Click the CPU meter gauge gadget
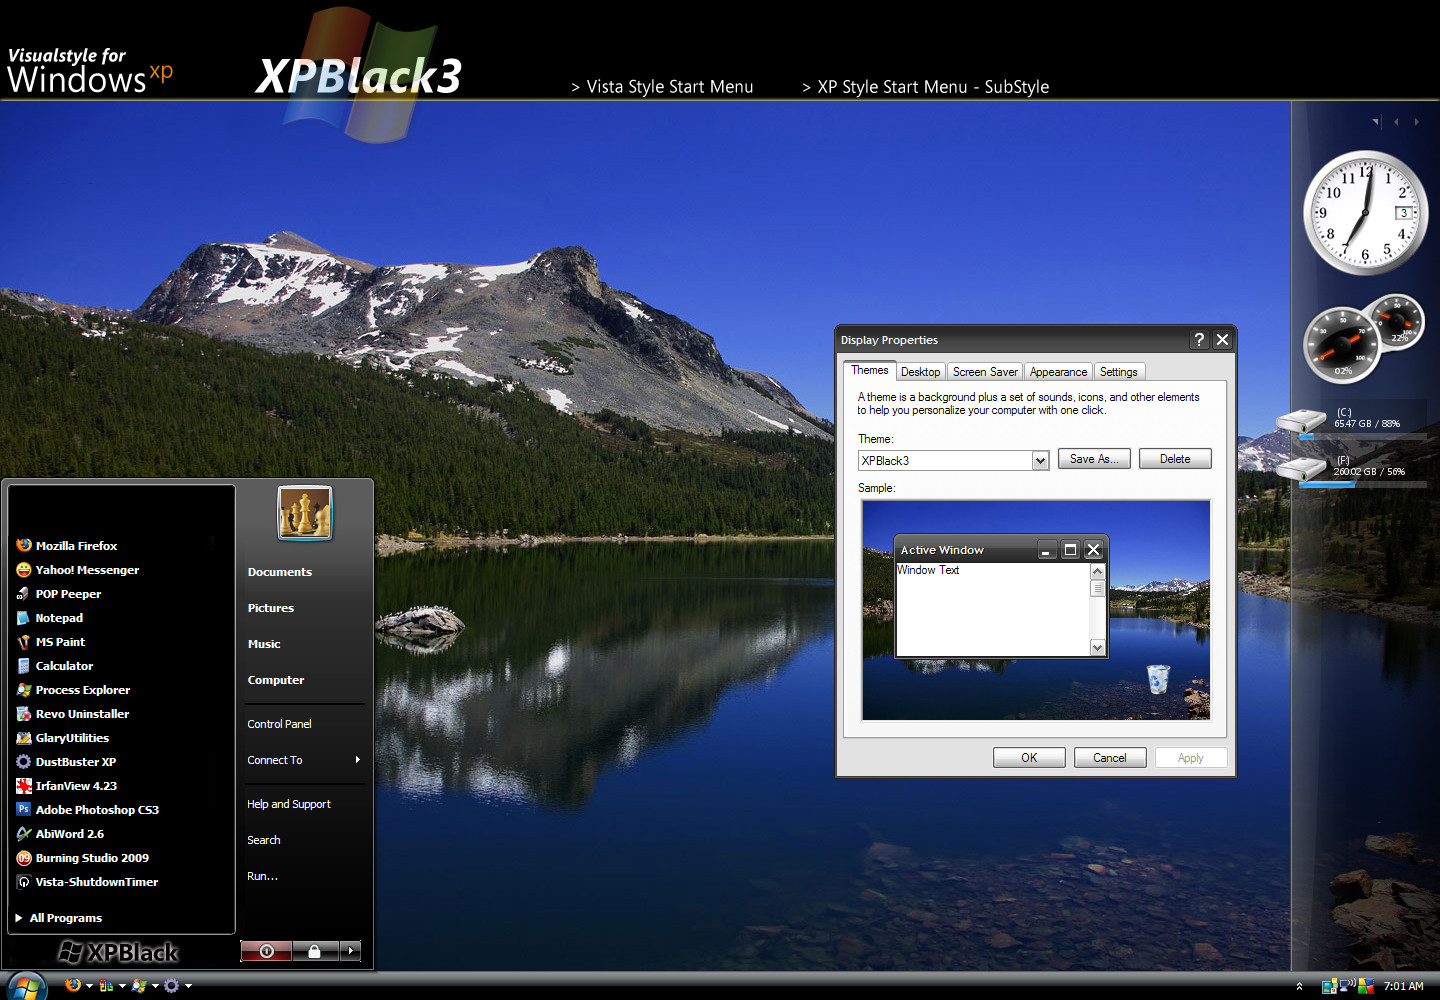 click(1341, 346)
